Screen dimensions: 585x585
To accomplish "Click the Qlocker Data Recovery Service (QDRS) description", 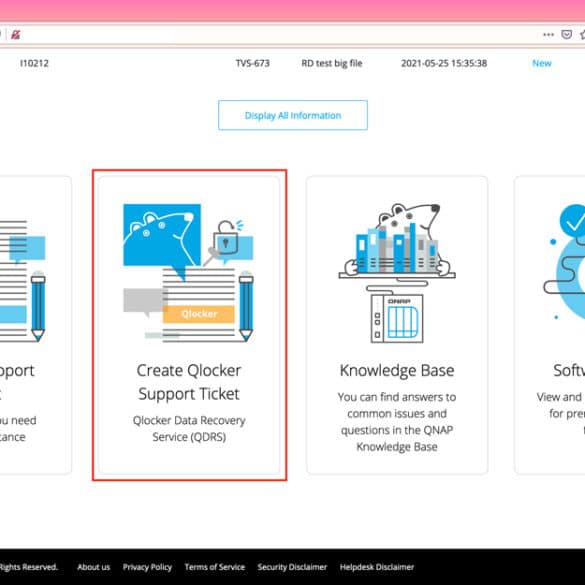I will [189, 428].
